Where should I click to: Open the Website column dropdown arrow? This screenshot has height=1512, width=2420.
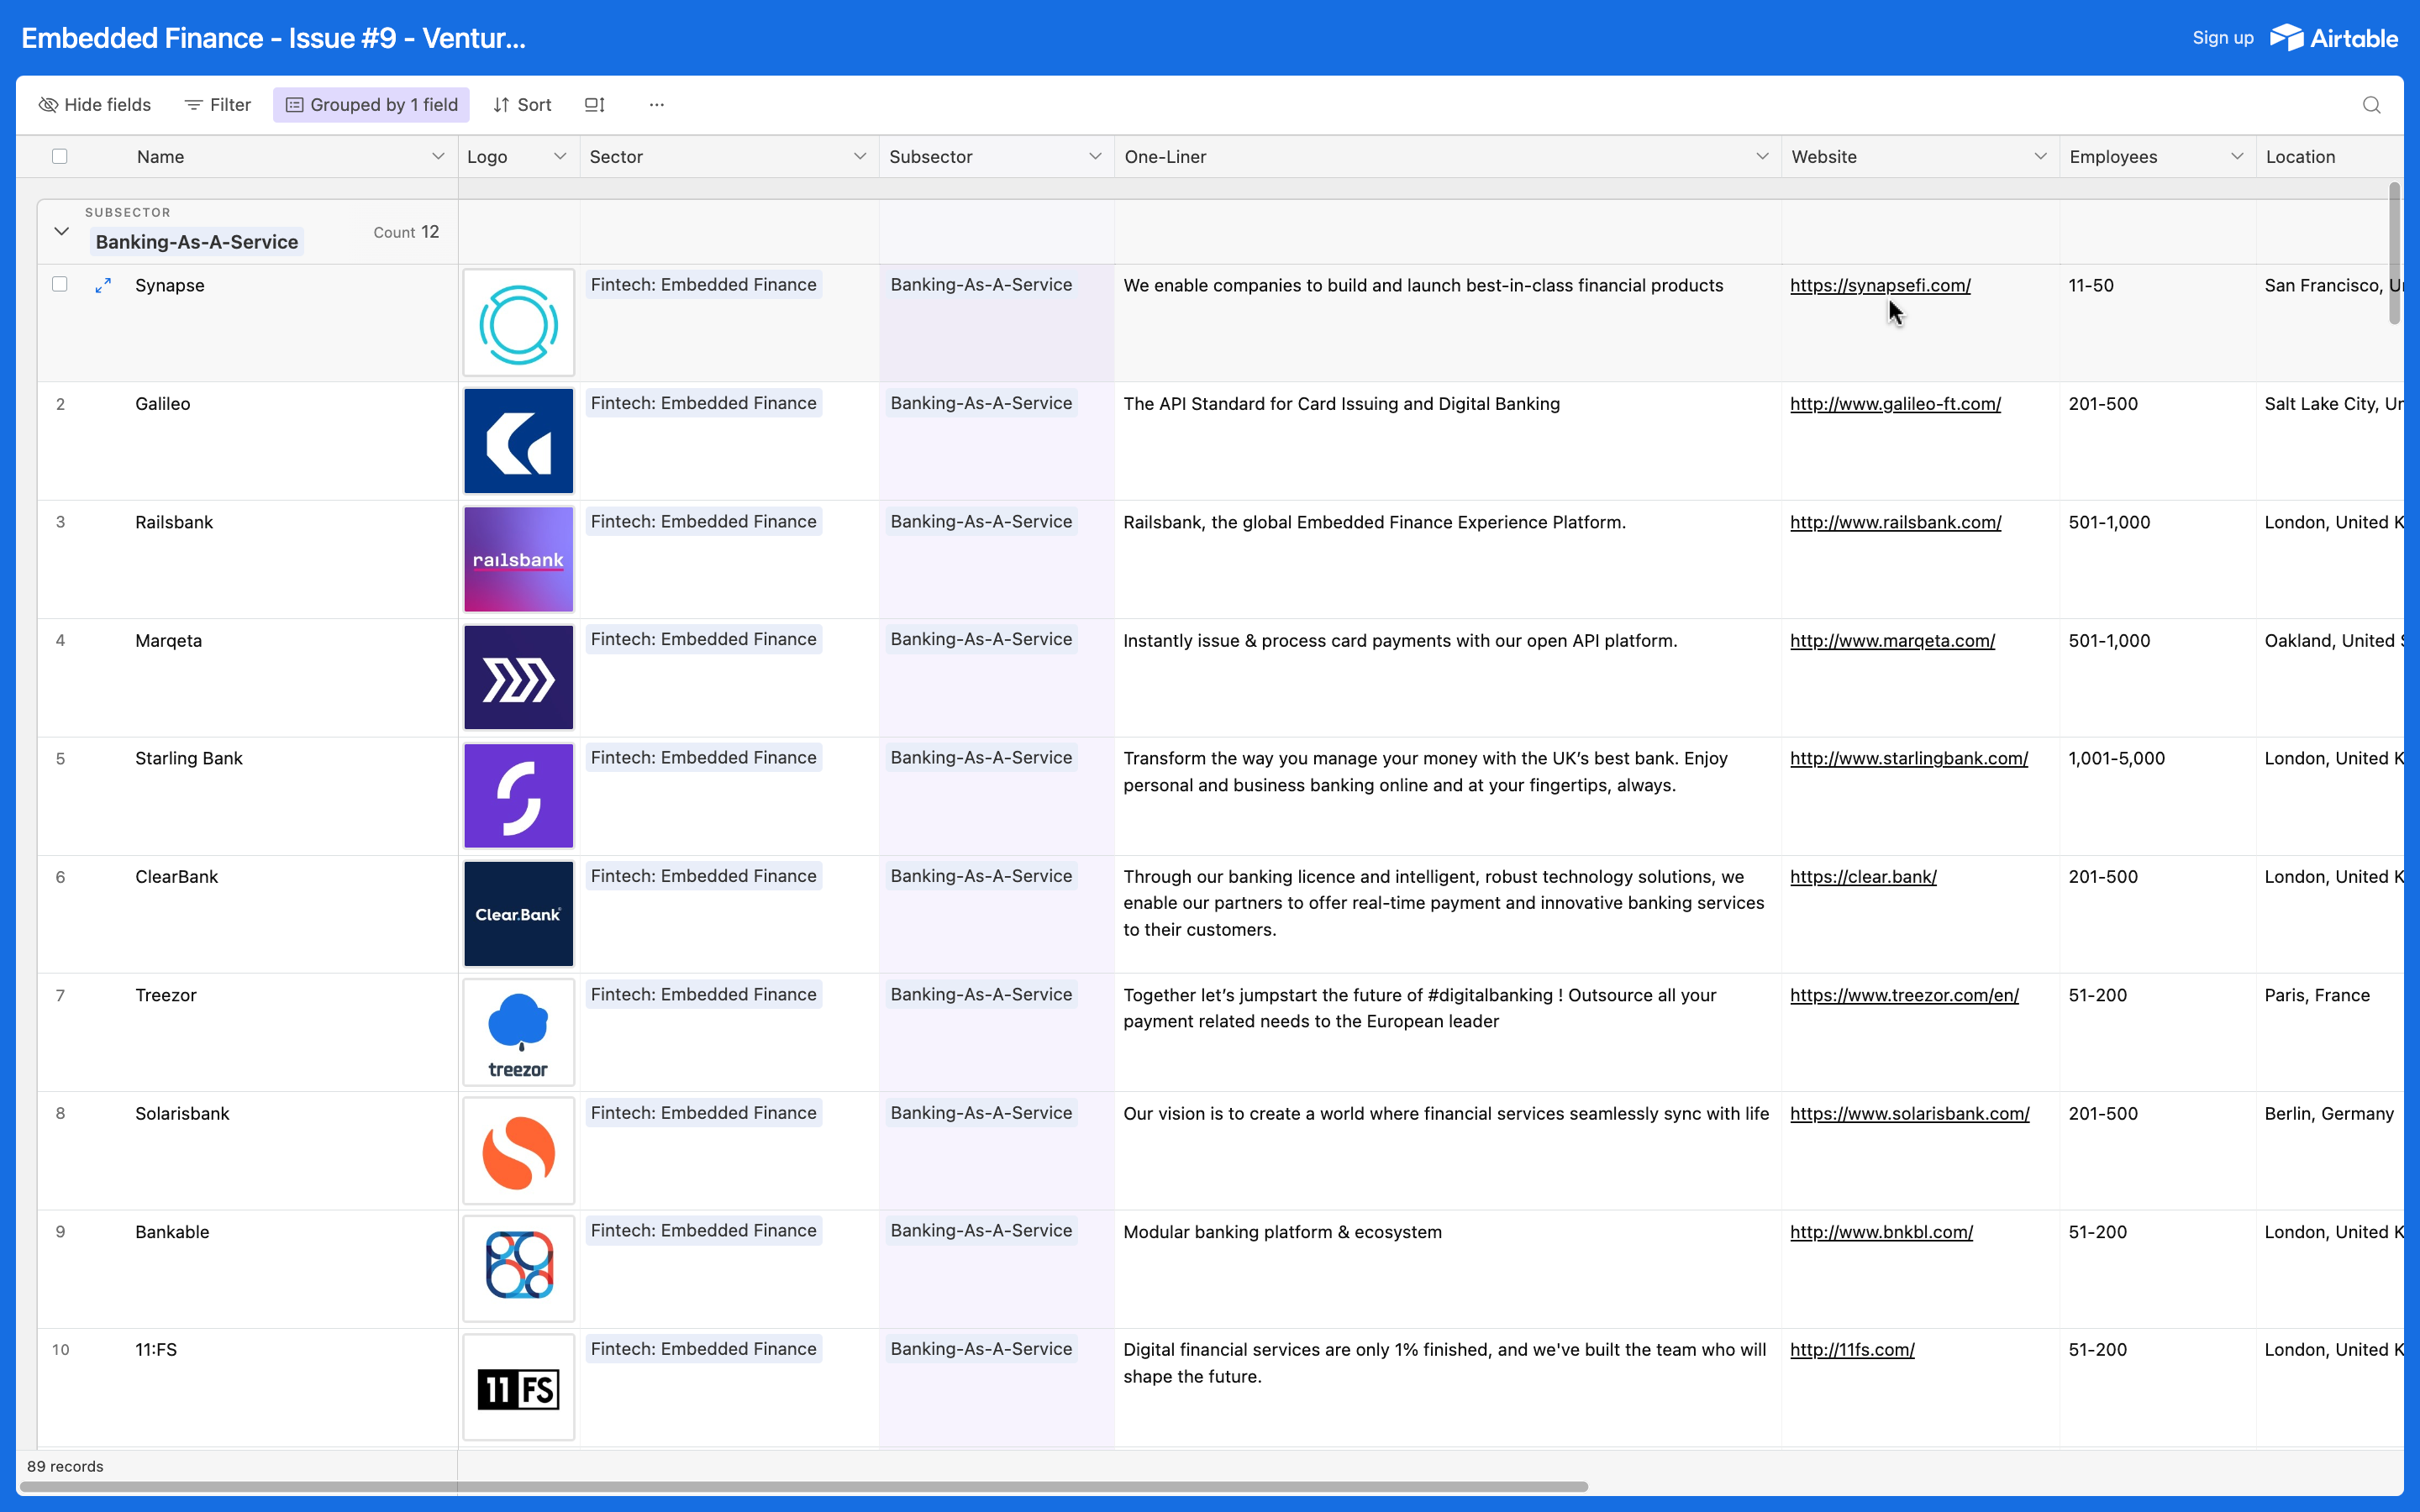(2040, 157)
